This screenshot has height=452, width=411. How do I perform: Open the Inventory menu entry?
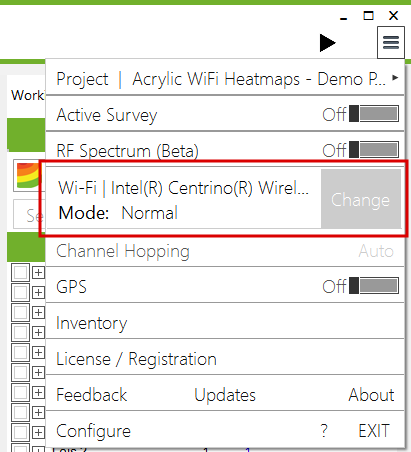(92, 323)
